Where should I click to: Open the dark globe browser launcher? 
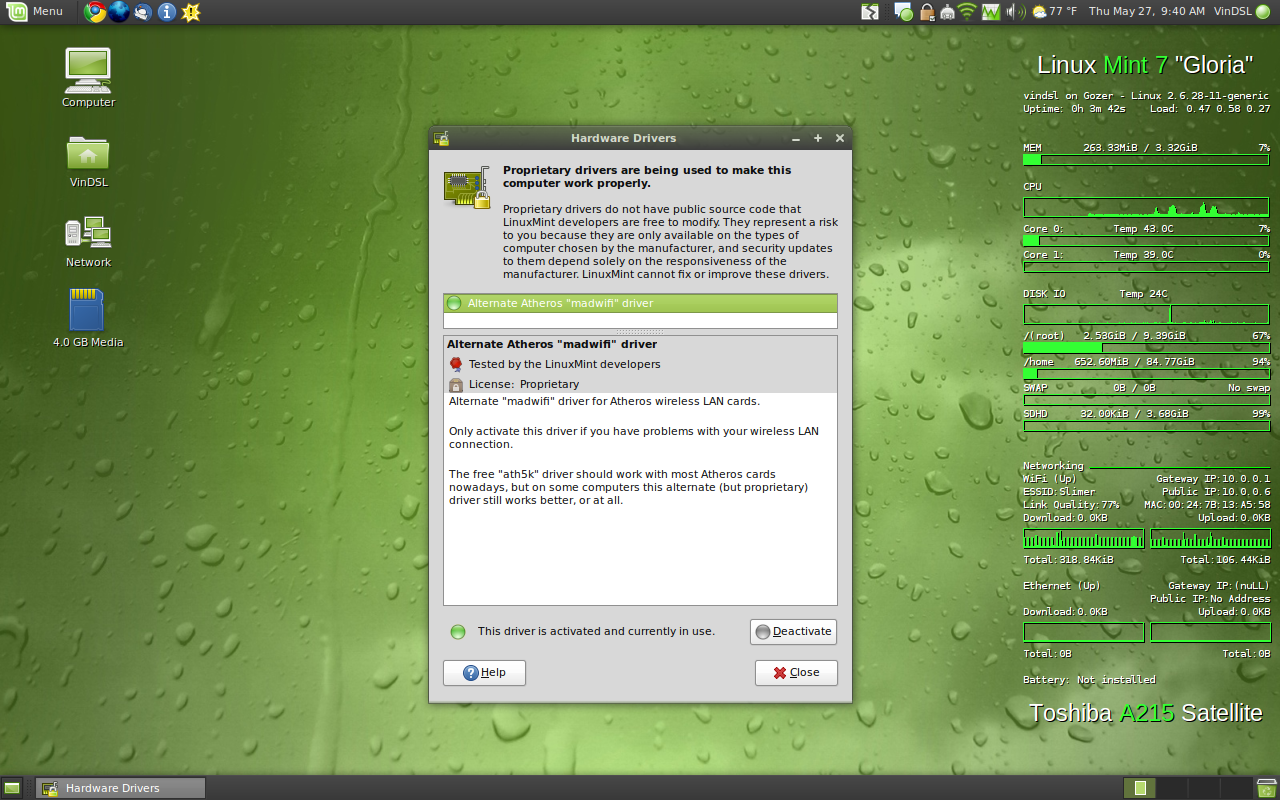point(119,12)
